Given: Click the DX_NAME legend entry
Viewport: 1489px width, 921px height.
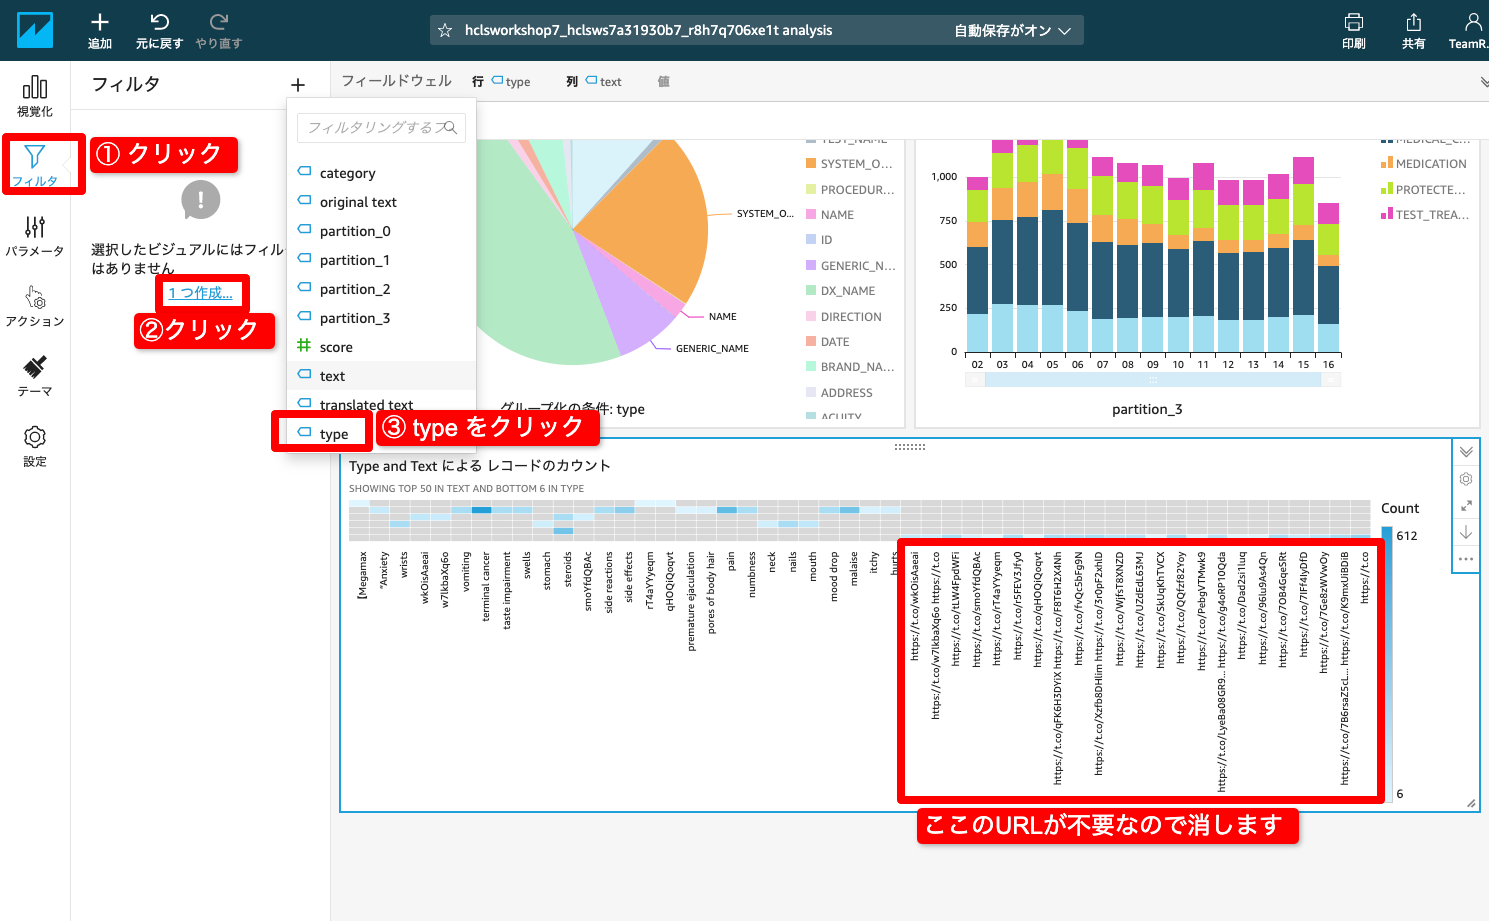Looking at the screenshot, I should [x=848, y=291].
